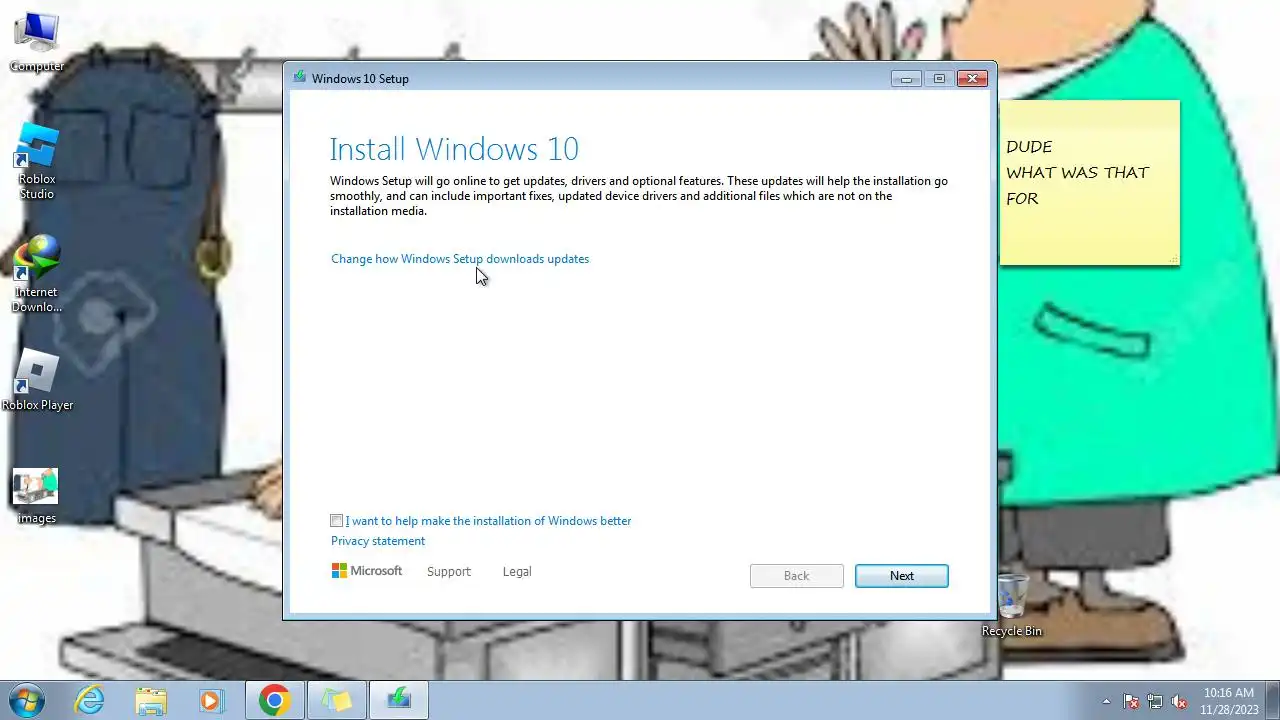
Task: Open the taskbar clock and date
Action: (1229, 701)
